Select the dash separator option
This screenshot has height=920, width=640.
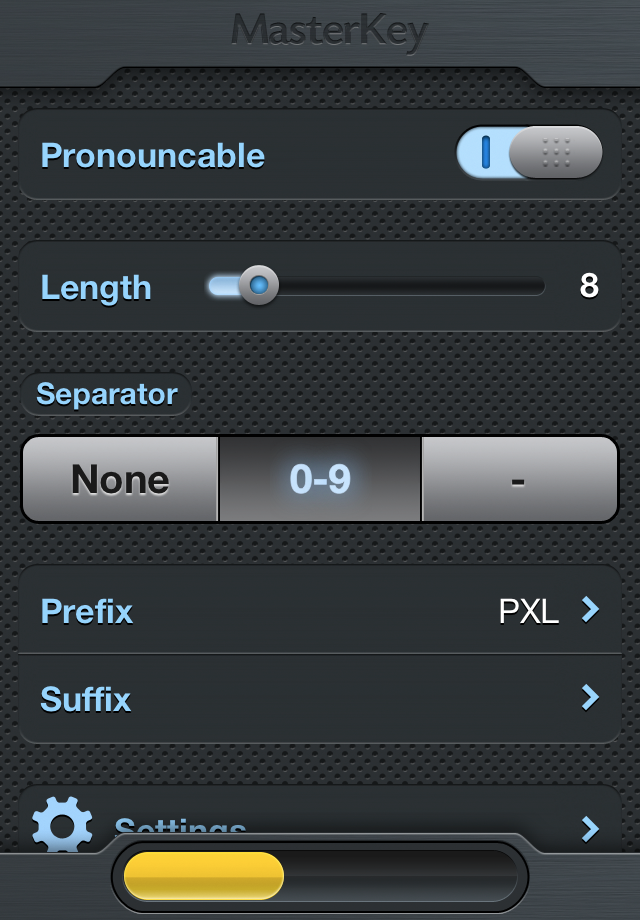pyautogui.click(x=519, y=479)
